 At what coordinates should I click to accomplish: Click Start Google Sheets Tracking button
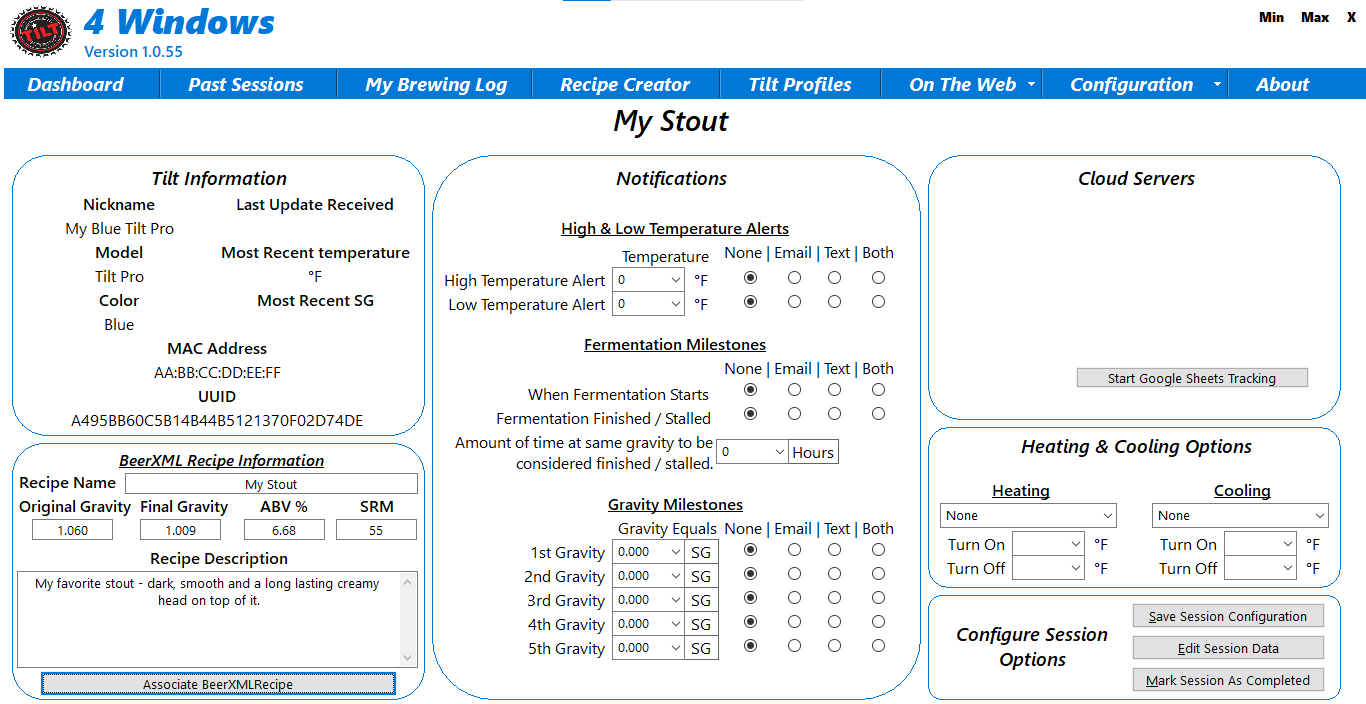click(1191, 378)
